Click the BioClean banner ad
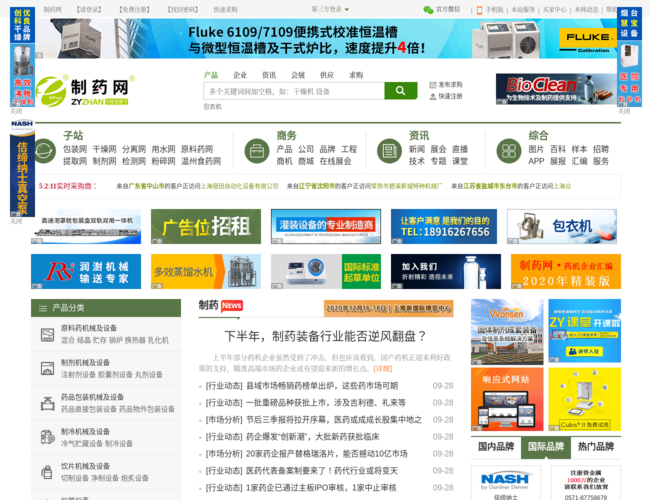The height and width of the screenshot is (500, 650). pyautogui.click(x=556, y=89)
